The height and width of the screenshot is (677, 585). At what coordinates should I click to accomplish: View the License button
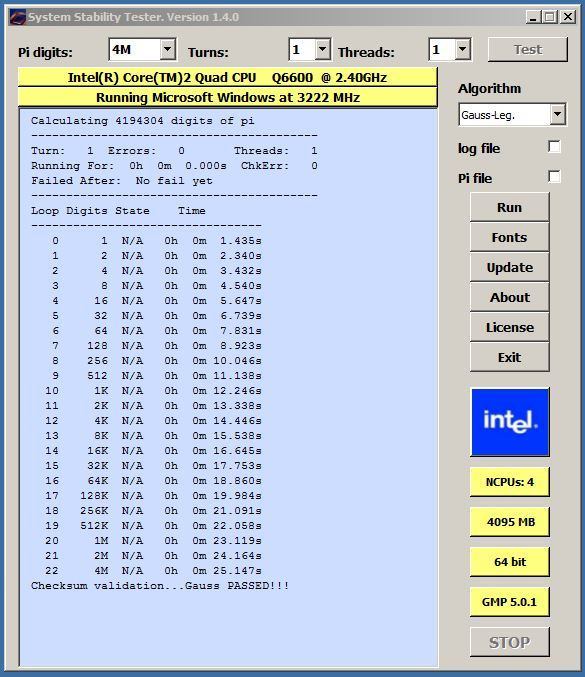[509, 327]
